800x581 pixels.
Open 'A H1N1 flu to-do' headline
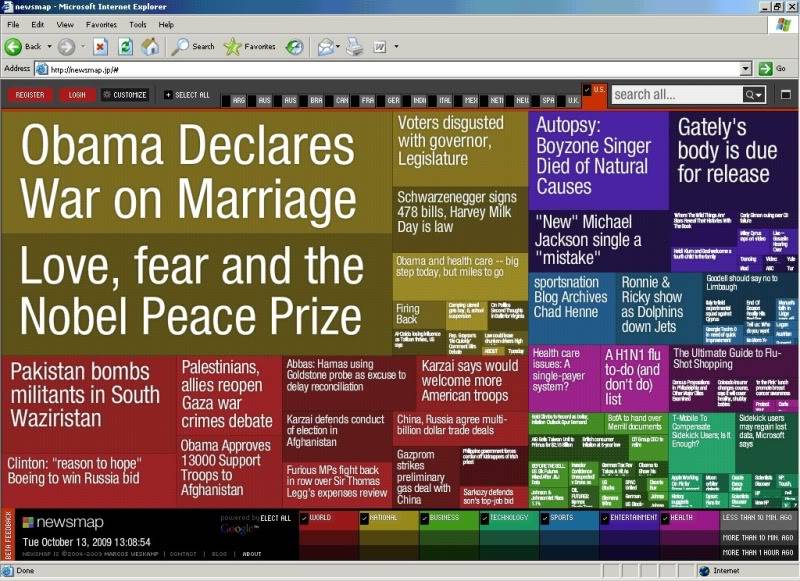[633, 377]
